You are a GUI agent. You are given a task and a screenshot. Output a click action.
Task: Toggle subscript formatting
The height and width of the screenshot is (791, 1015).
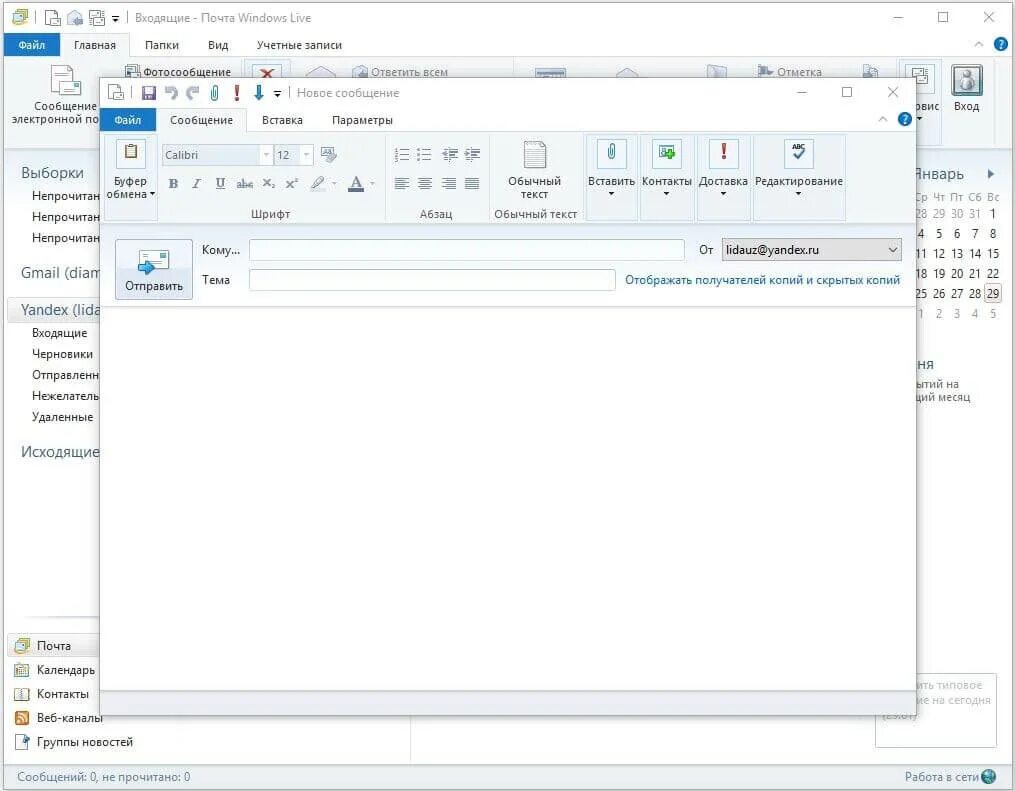(269, 184)
